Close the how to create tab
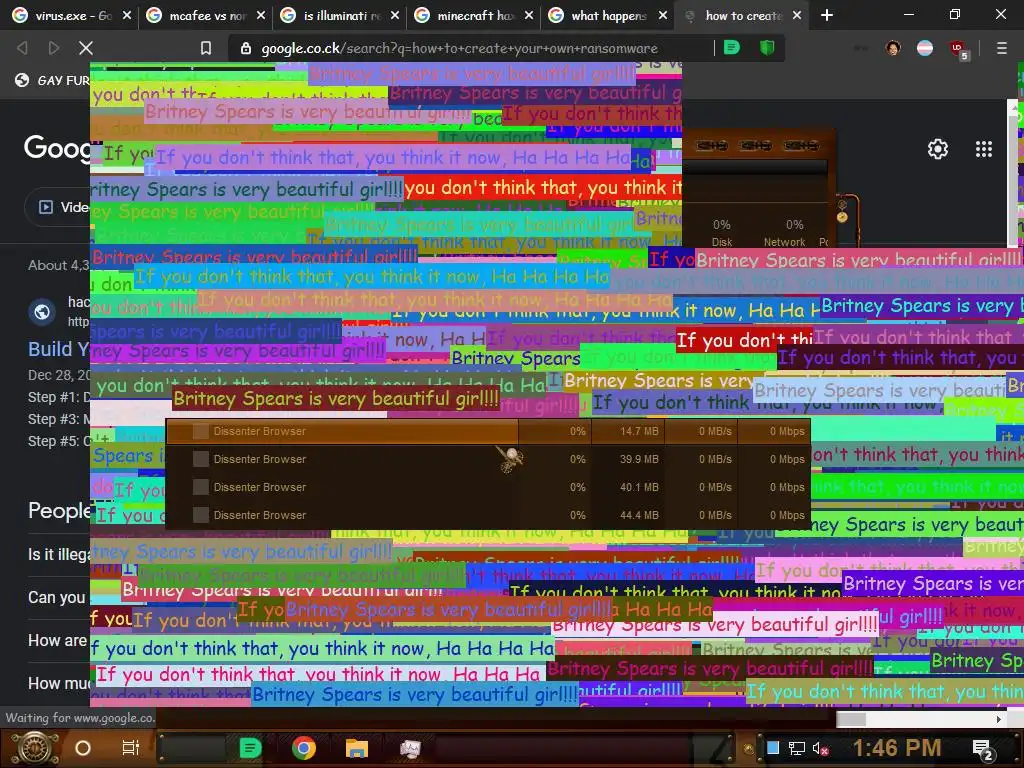This screenshot has width=1024, height=768. [797, 15]
